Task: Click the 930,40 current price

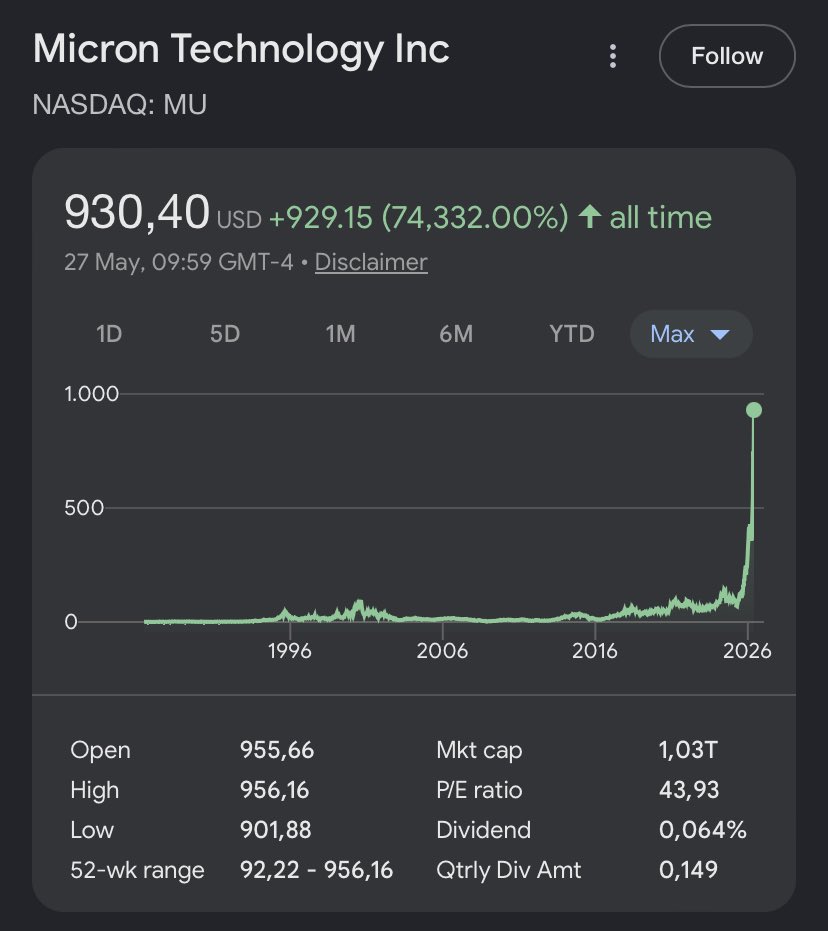Action: point(137,212)
